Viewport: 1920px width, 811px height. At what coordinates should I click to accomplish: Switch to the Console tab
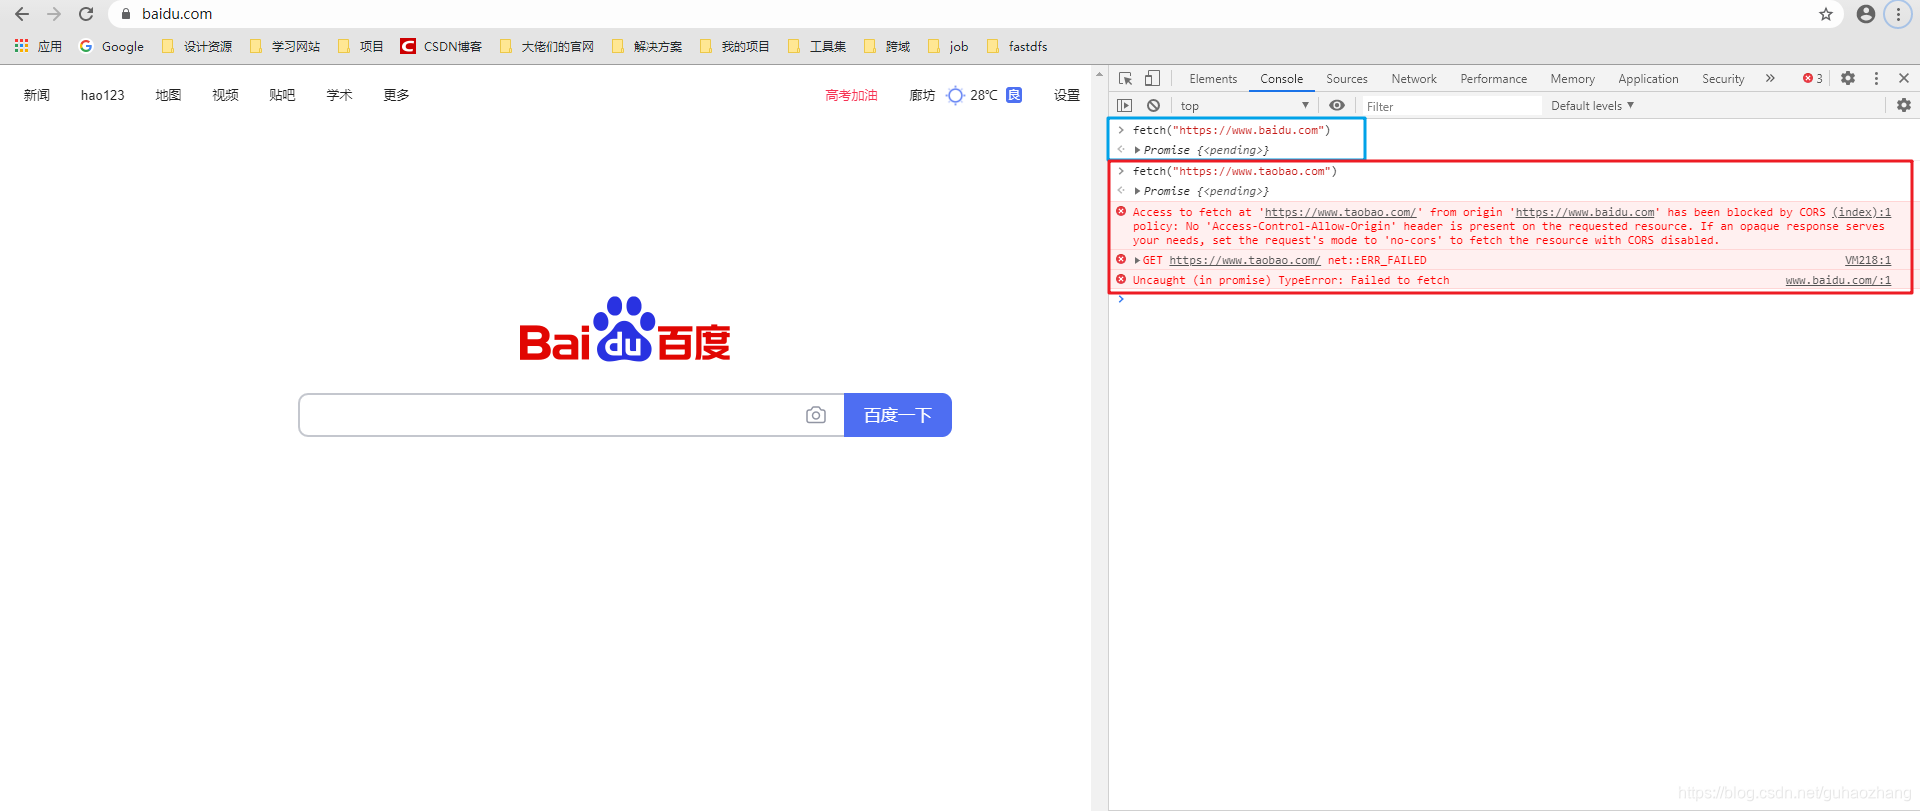coord(1281,79)
